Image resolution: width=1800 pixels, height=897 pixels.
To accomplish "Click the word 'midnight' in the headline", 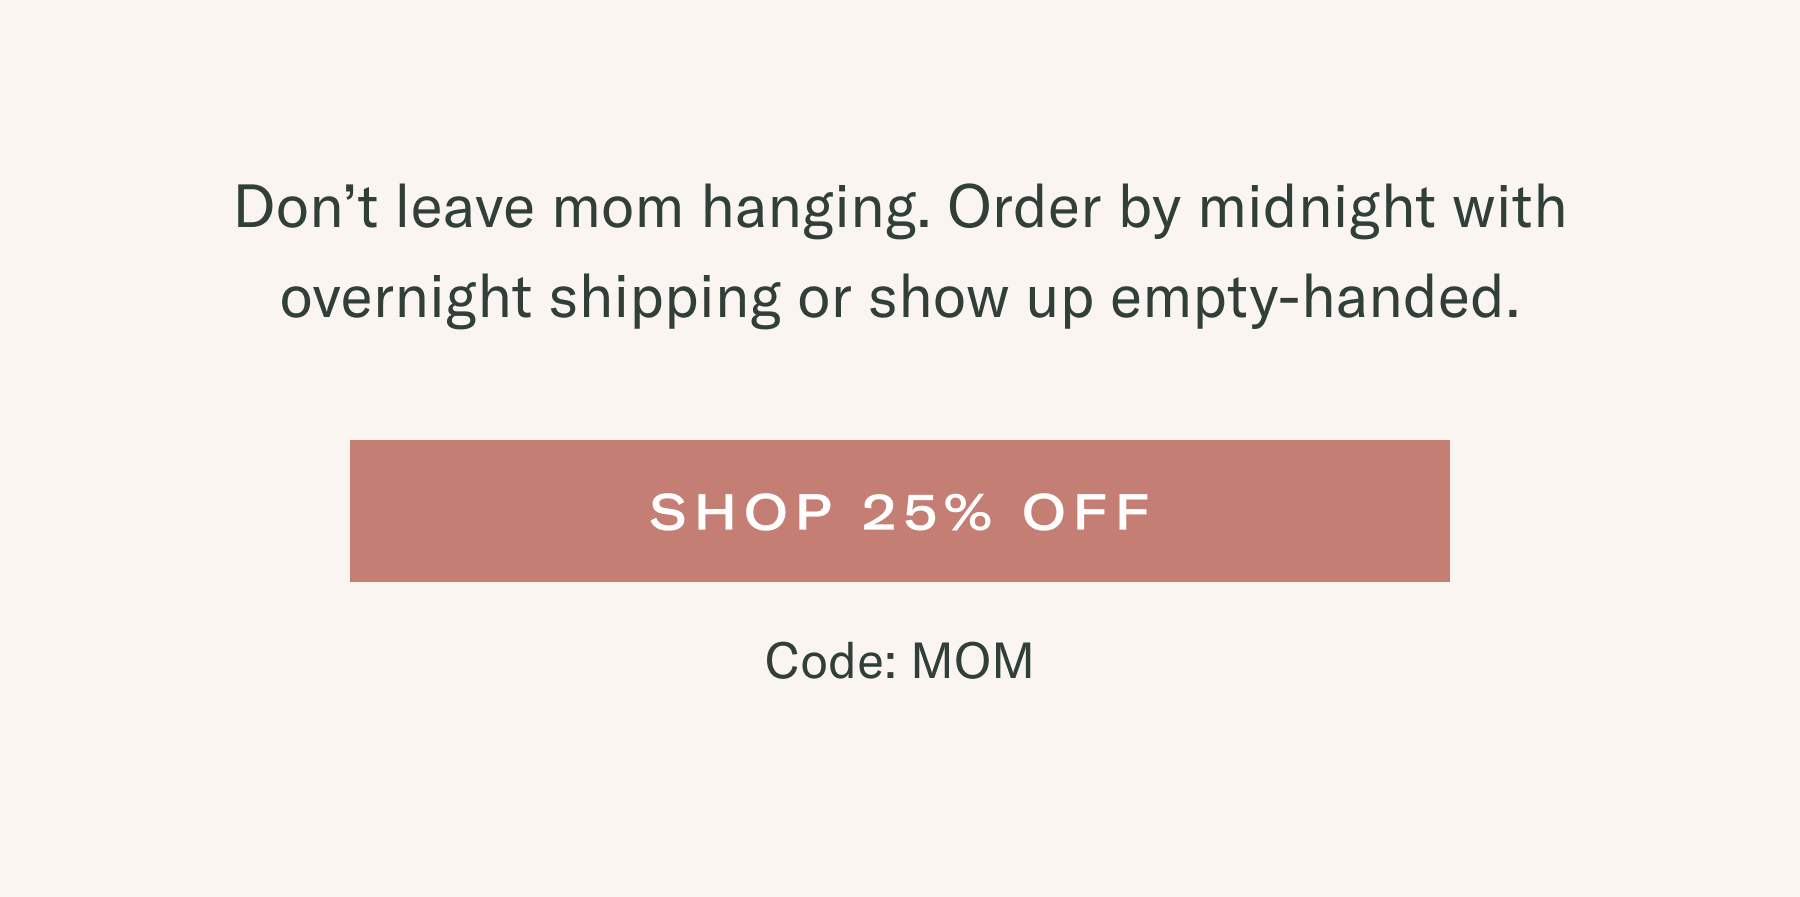I will (x=1317, y=210).
